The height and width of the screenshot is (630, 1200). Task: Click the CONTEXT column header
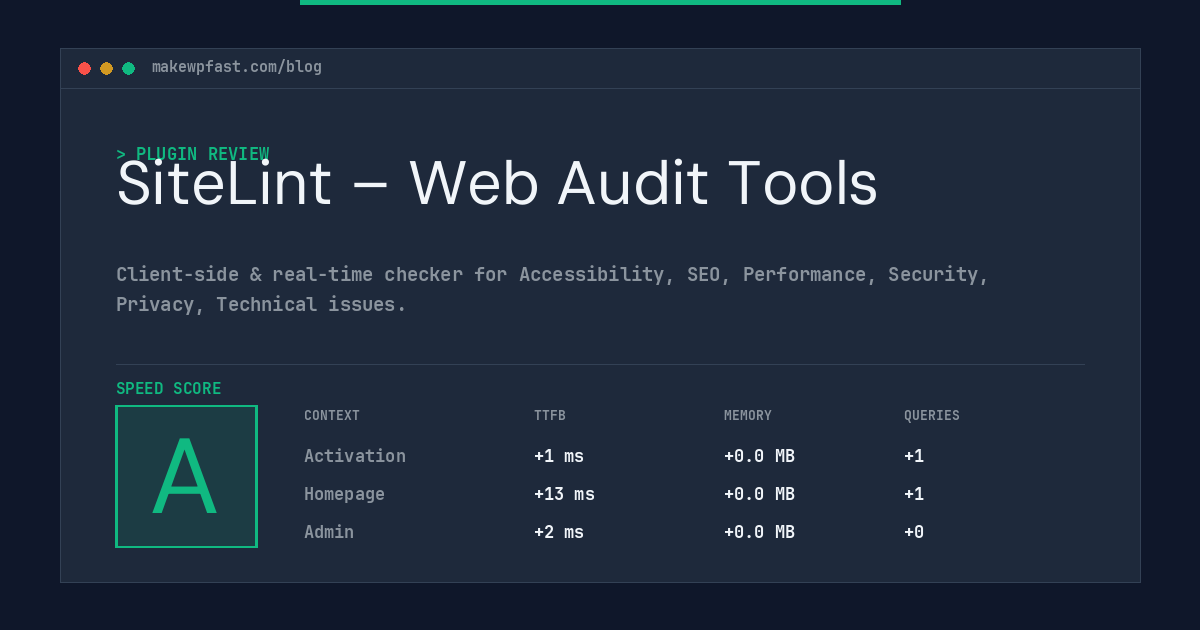click(x=332, y=416)
